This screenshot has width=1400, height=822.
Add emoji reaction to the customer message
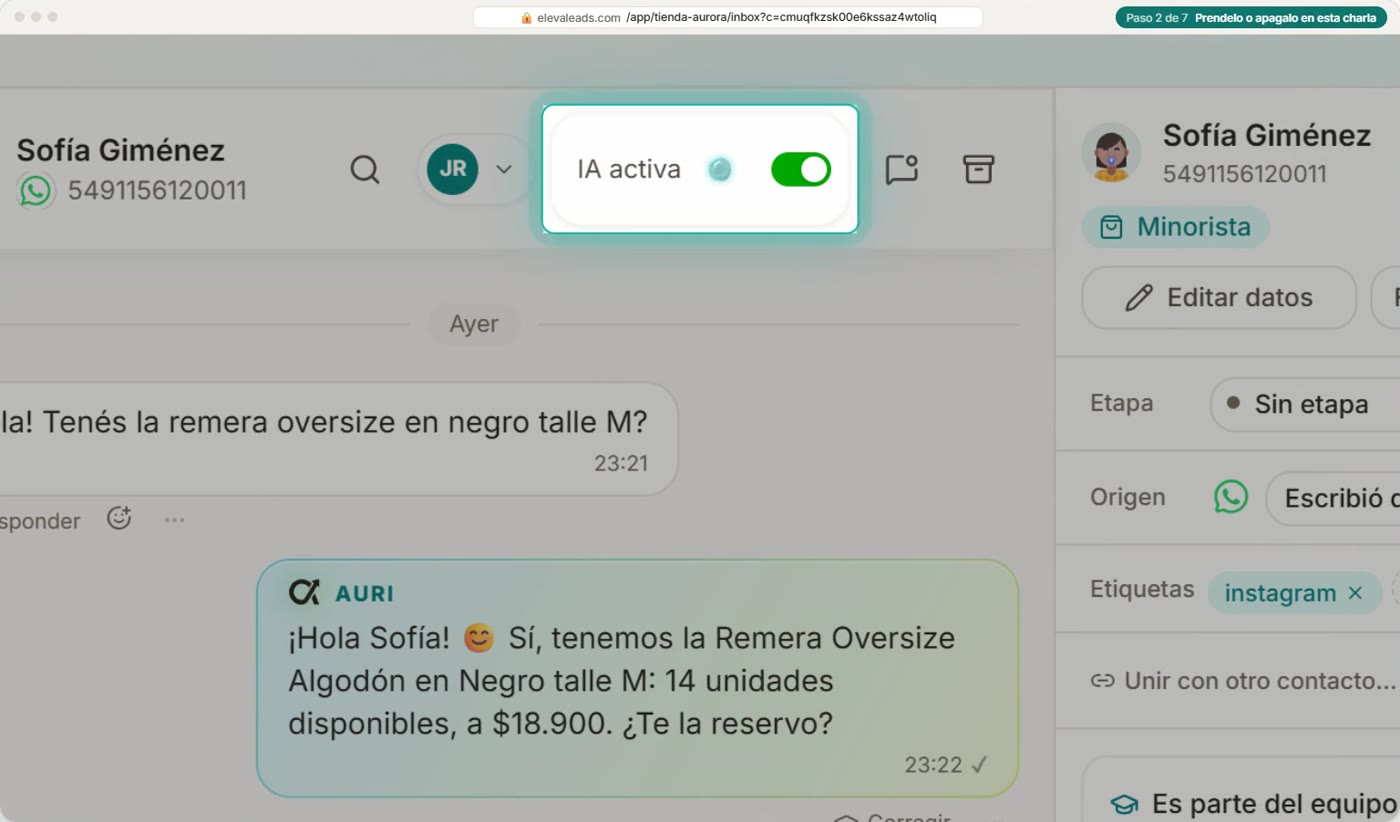click(x=119, y=518)
